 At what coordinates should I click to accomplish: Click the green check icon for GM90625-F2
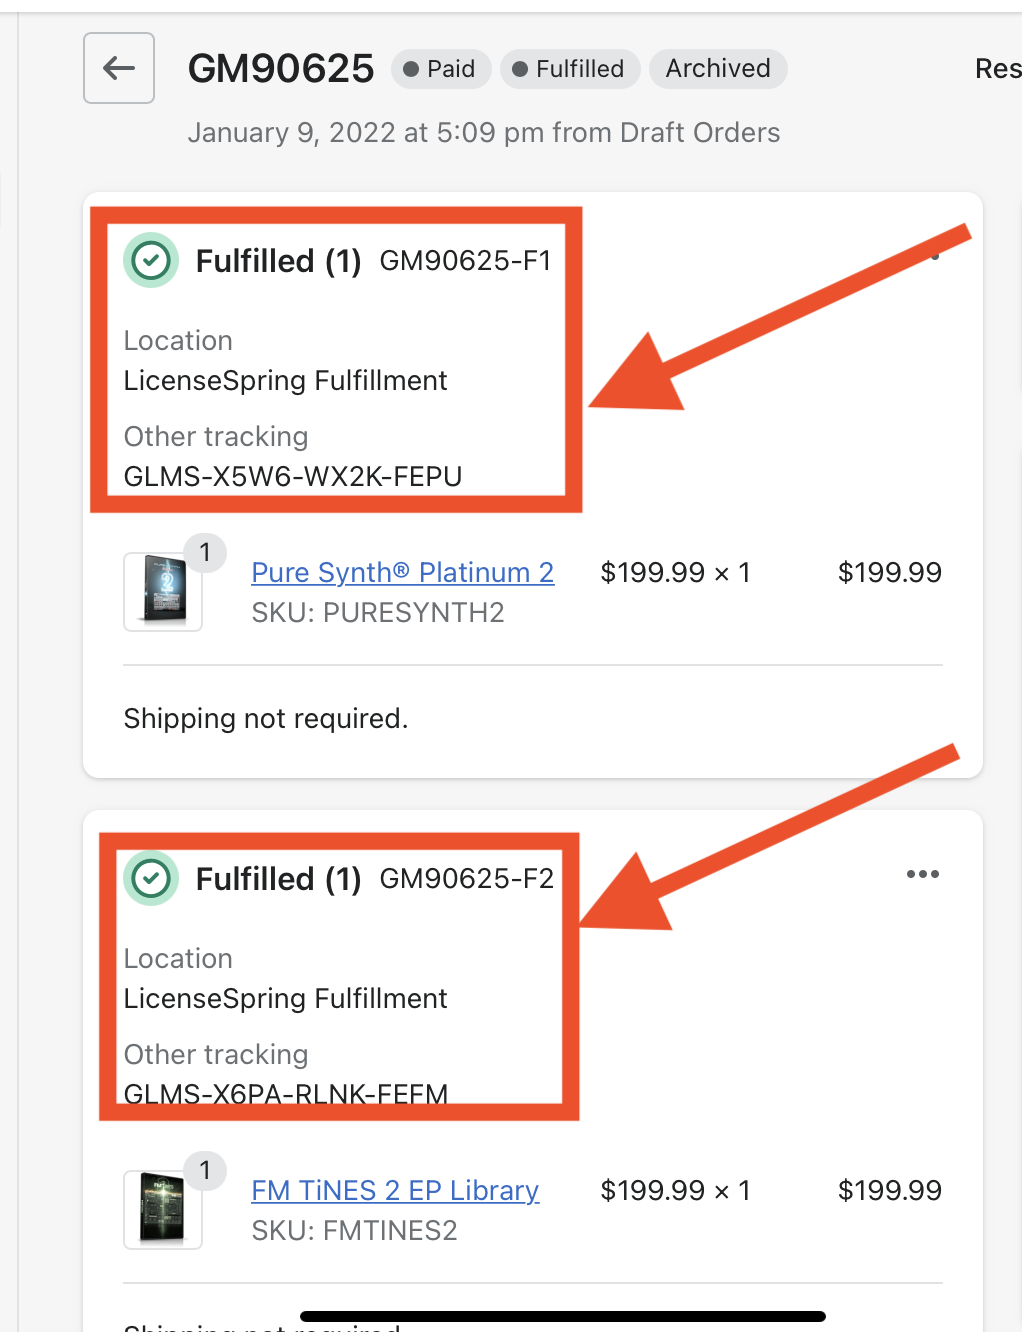pyautogui.click(x=151, y=879)
